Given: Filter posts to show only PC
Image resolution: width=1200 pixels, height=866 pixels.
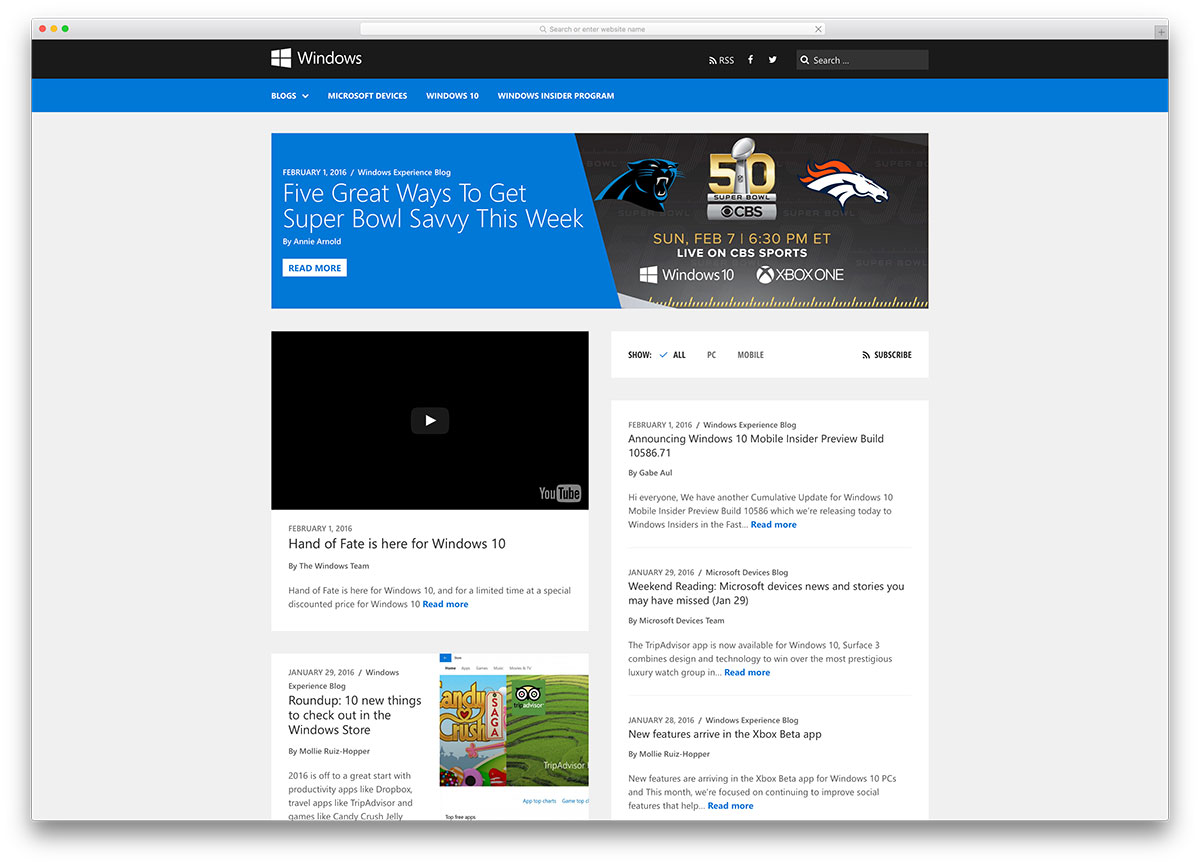Looking at the screenshot, I should (x=711, y=354).
